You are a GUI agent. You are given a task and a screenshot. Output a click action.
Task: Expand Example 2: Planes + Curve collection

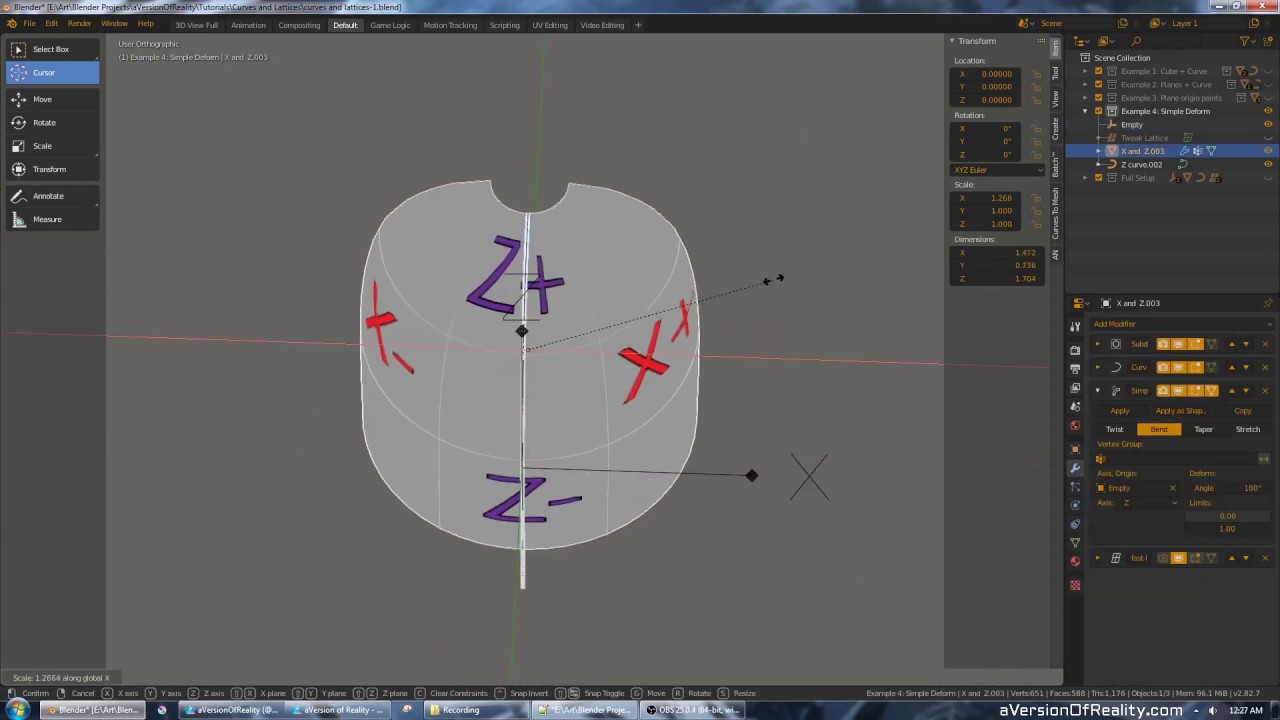pyautogui.click(x=1086, y=84)
